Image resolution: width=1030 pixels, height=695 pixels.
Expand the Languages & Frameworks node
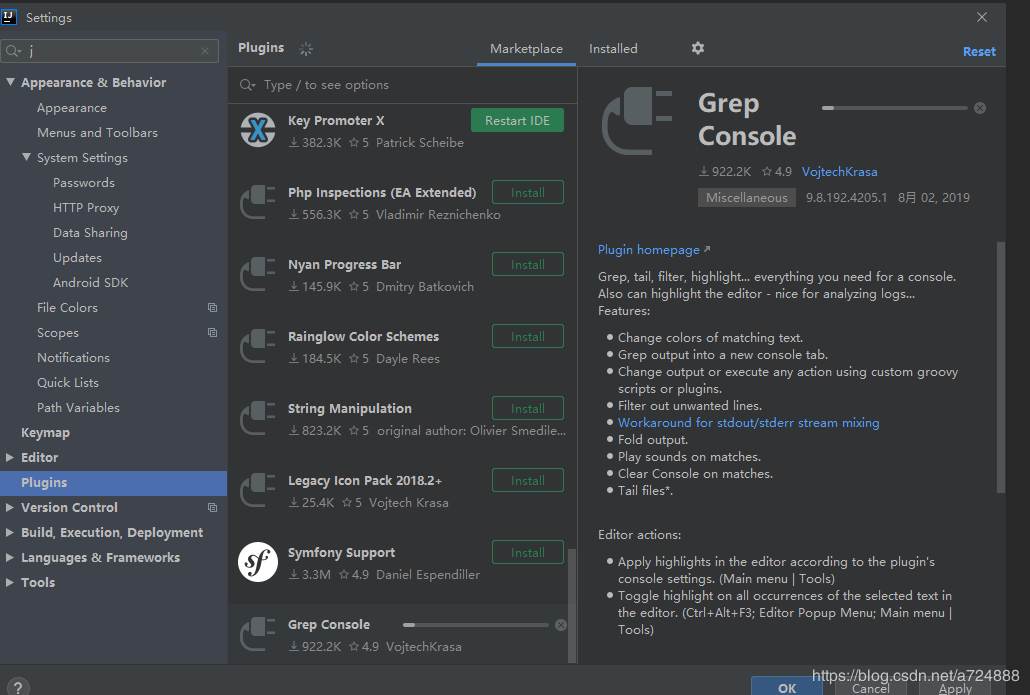(x=10, y=557)
